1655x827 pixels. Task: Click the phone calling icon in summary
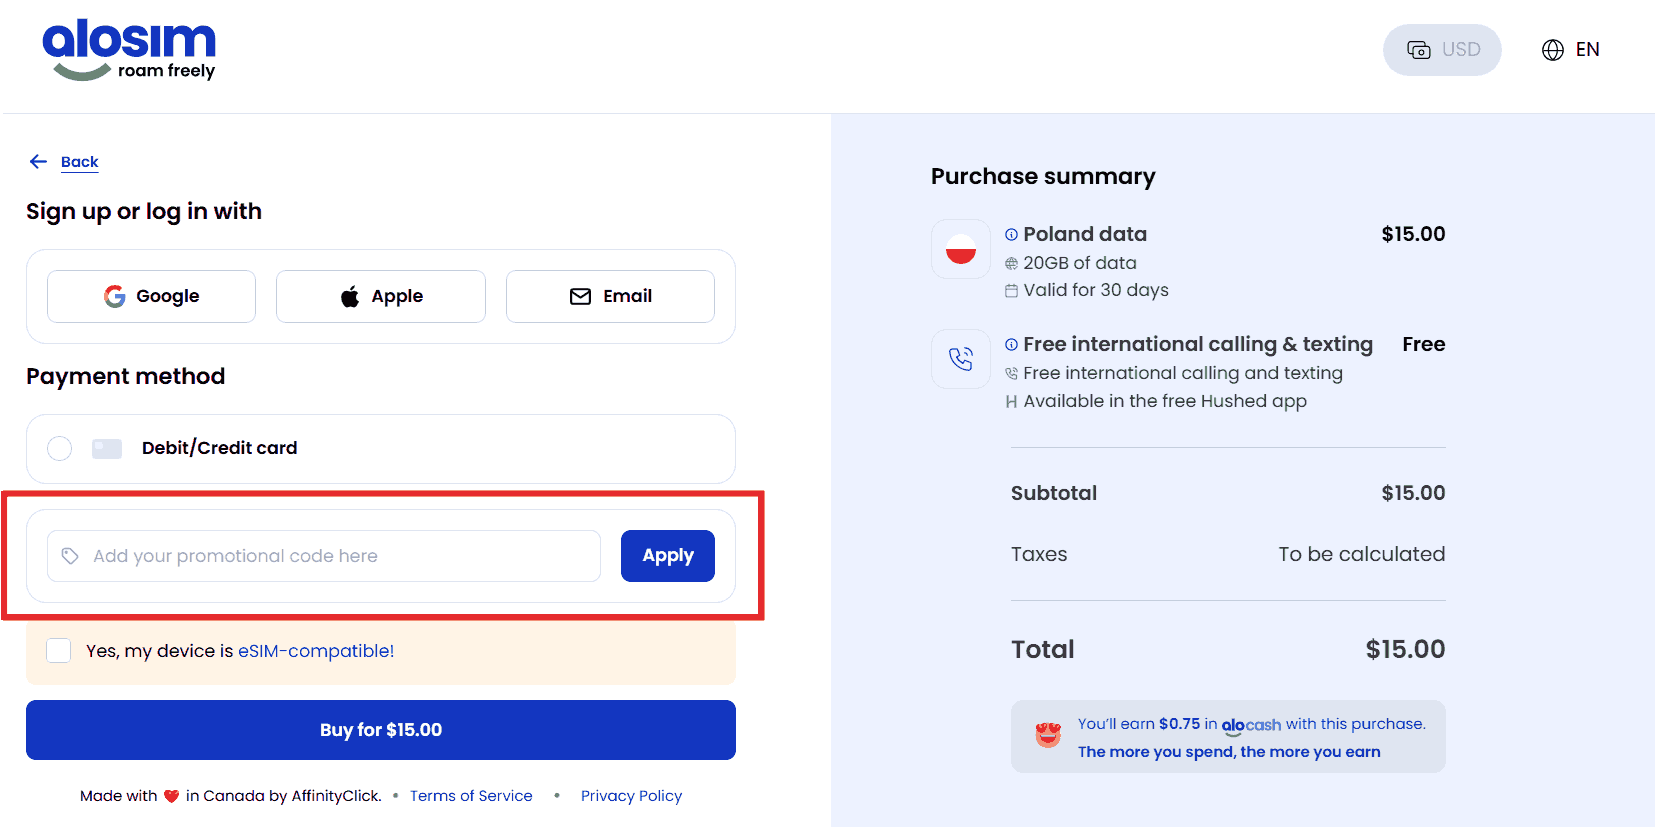(x=960, y=359)
